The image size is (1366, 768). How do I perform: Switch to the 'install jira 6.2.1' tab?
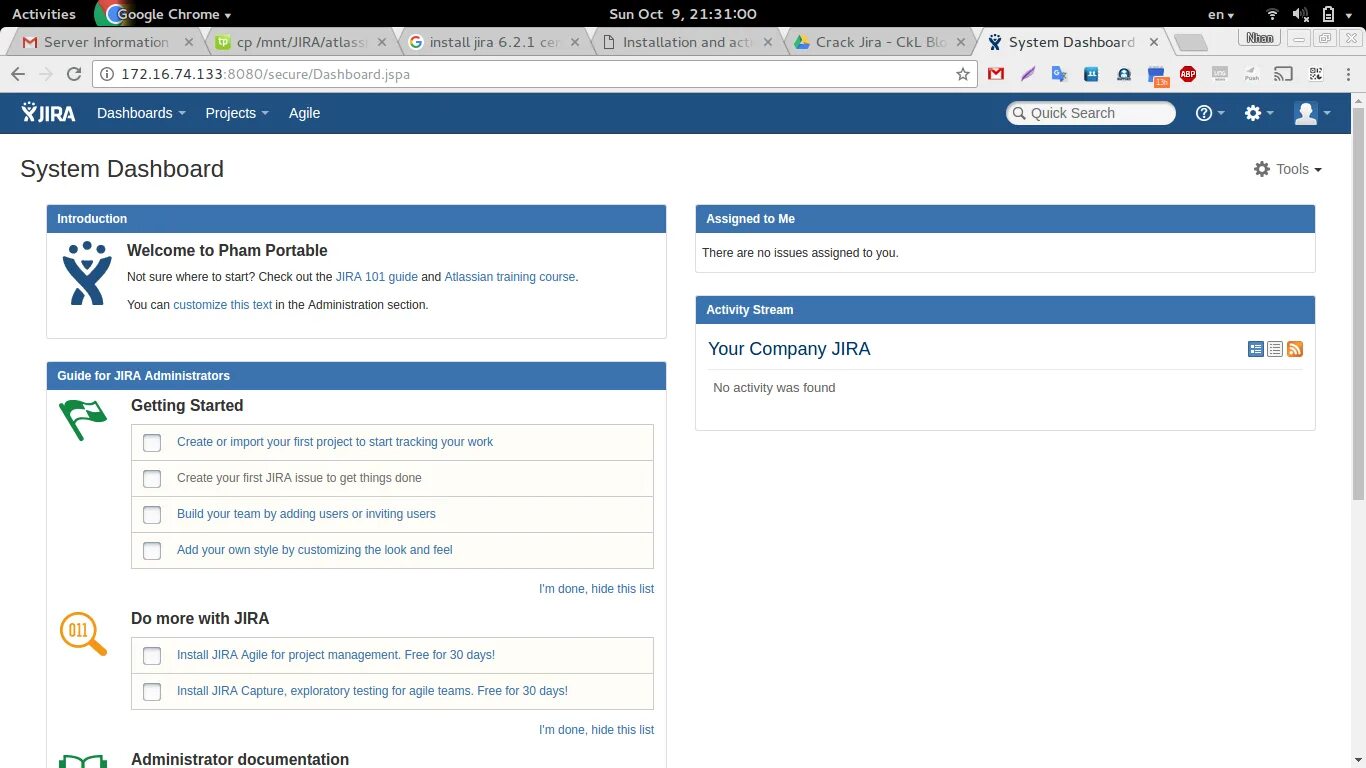point(494,42)
